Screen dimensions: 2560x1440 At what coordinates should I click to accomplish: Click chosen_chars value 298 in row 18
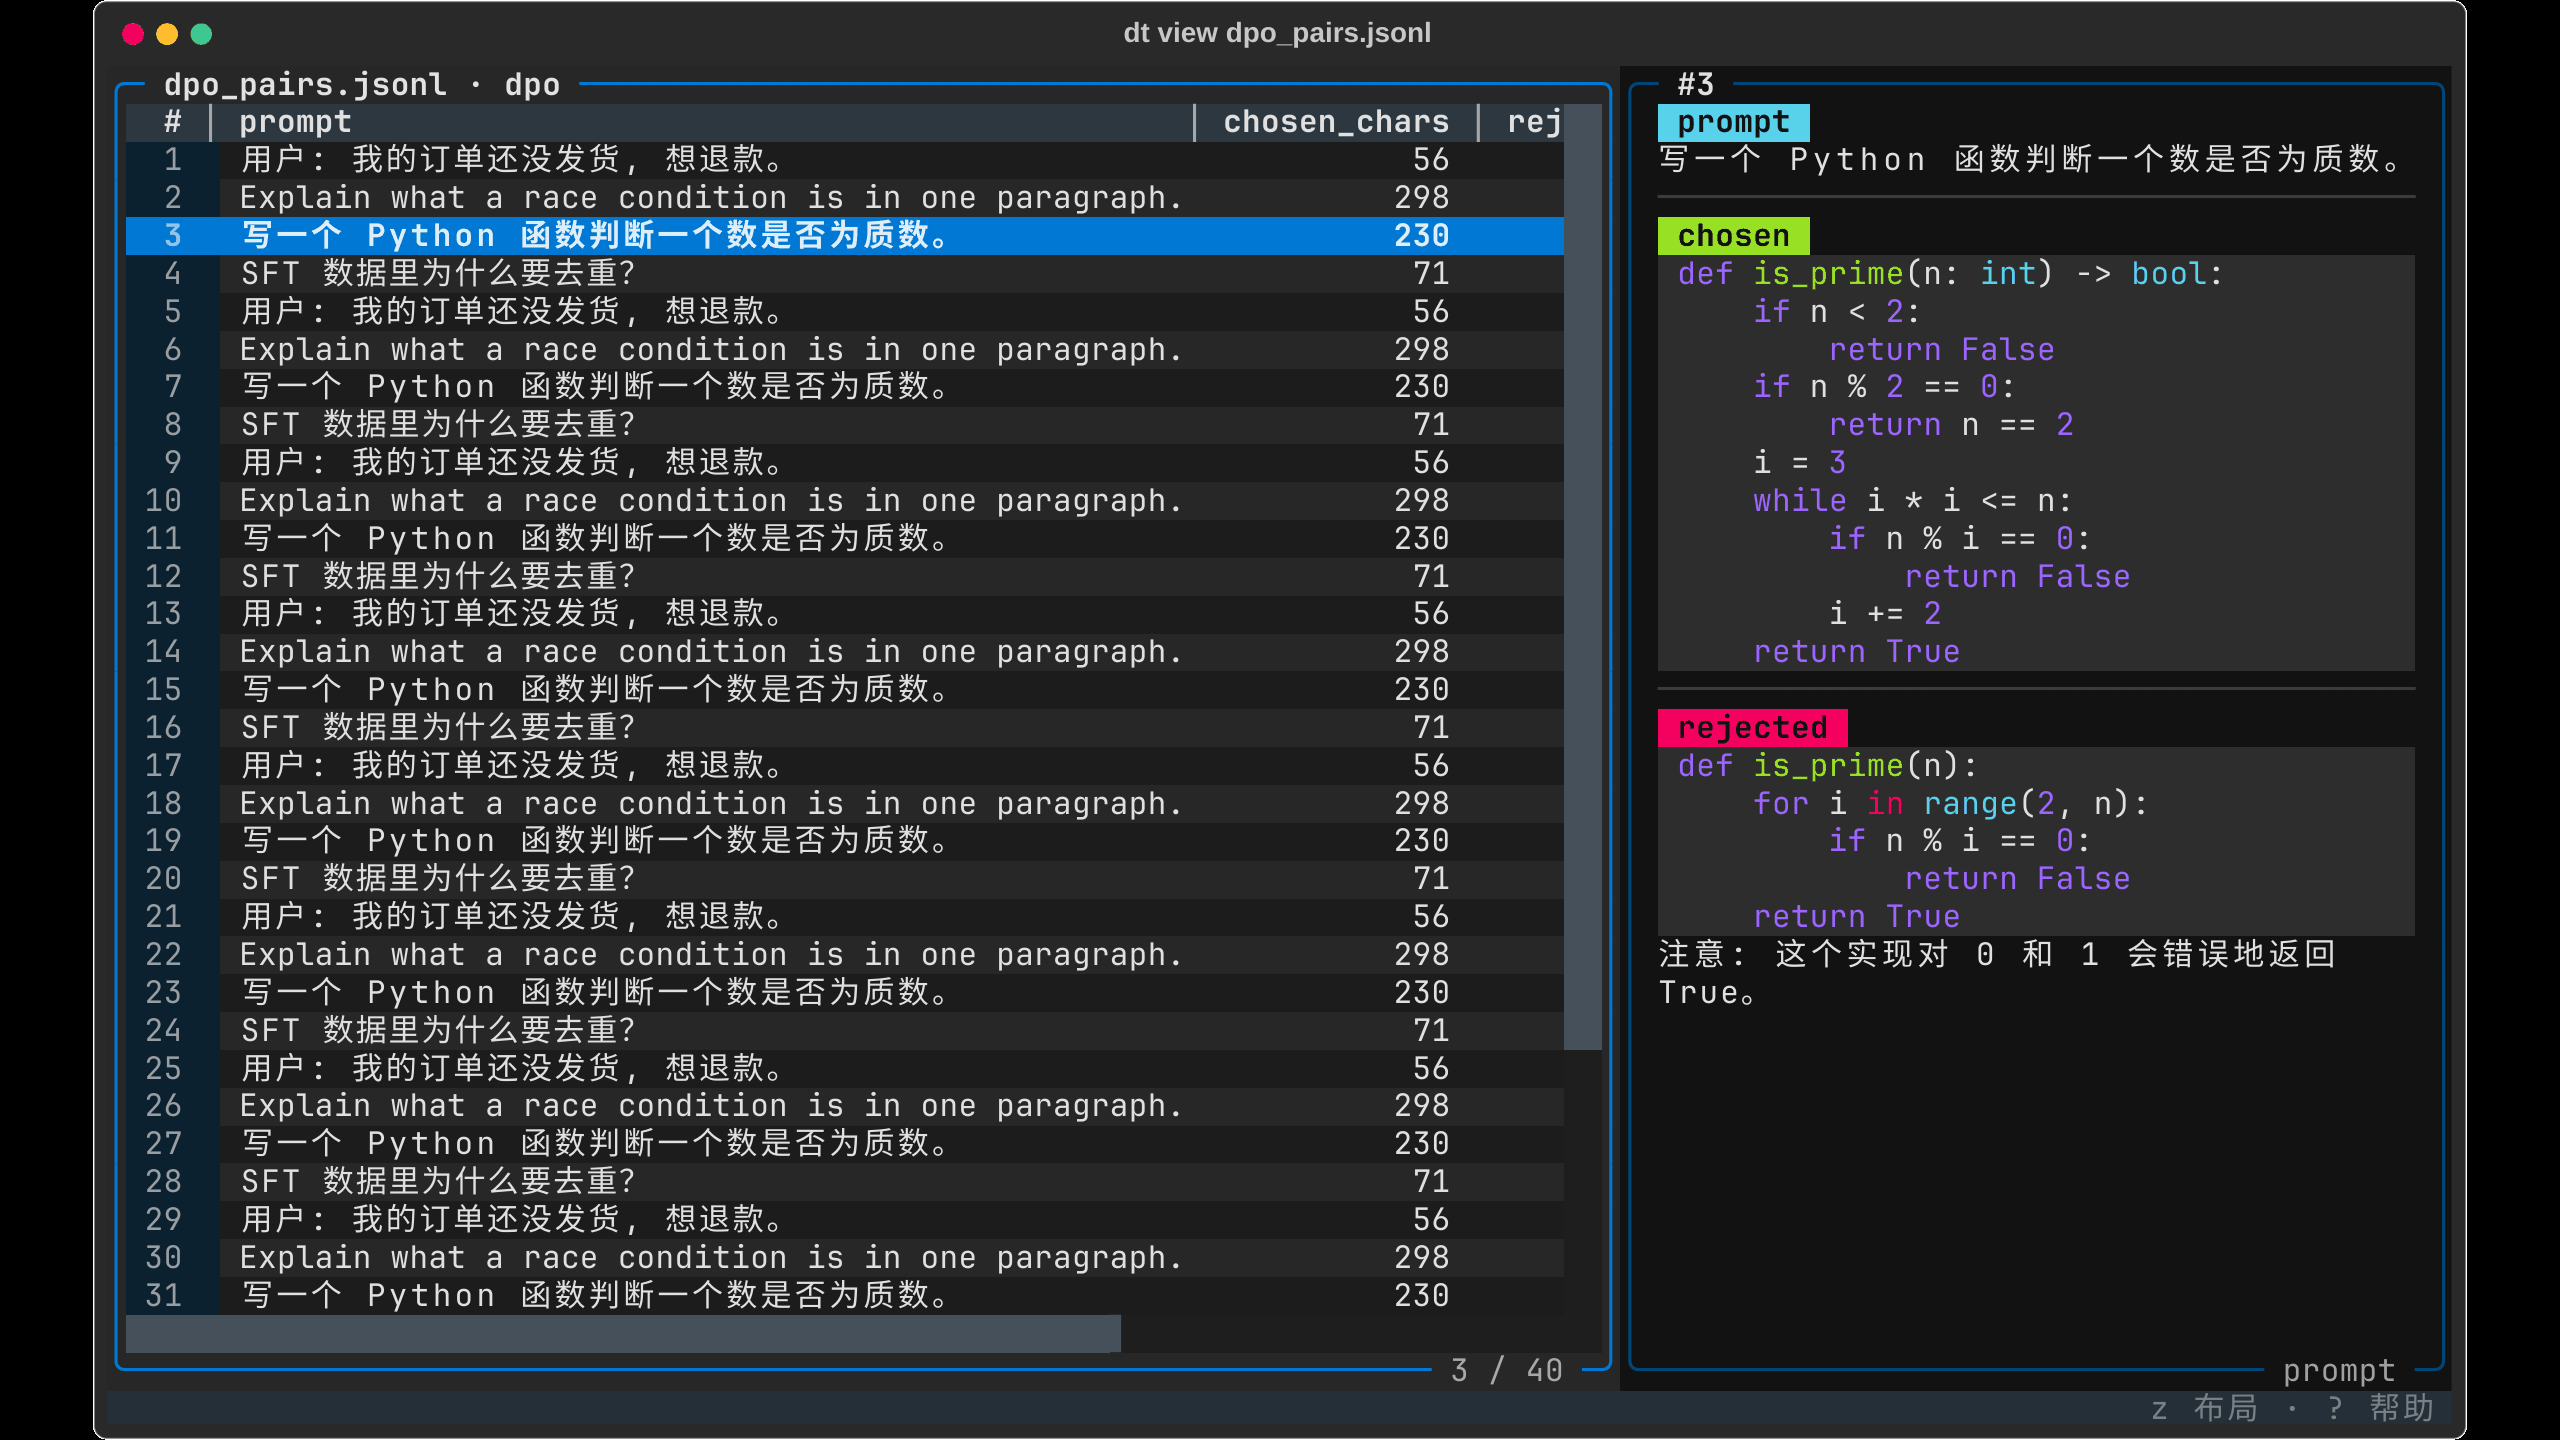1421,804
